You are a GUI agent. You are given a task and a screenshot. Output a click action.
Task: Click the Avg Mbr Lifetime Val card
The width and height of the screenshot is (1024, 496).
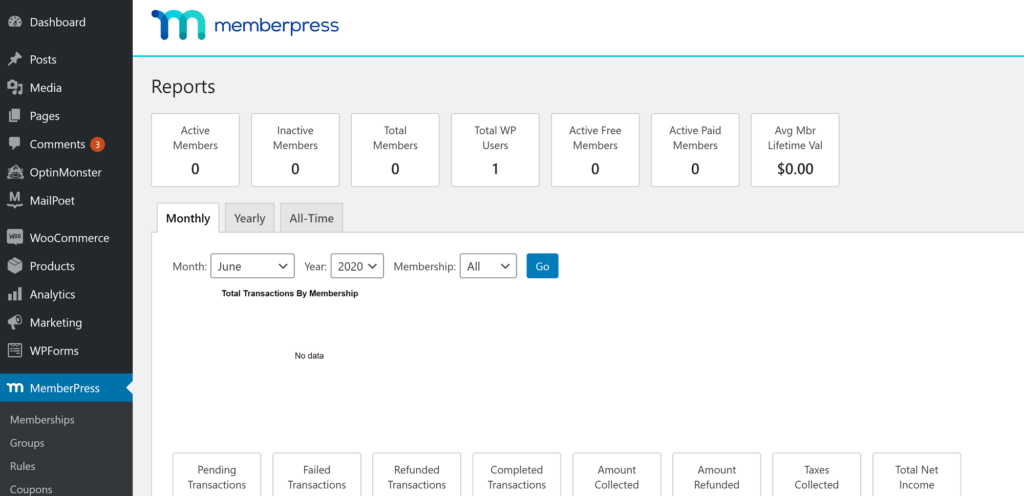795,150
